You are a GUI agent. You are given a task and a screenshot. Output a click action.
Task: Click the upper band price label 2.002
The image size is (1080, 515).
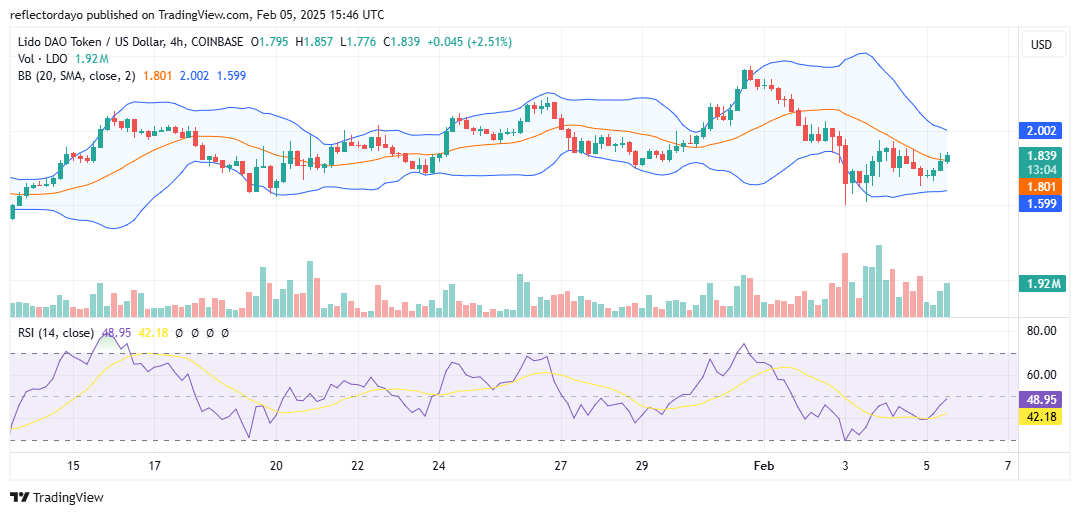pyautogui.click(x=1042, y=131)
